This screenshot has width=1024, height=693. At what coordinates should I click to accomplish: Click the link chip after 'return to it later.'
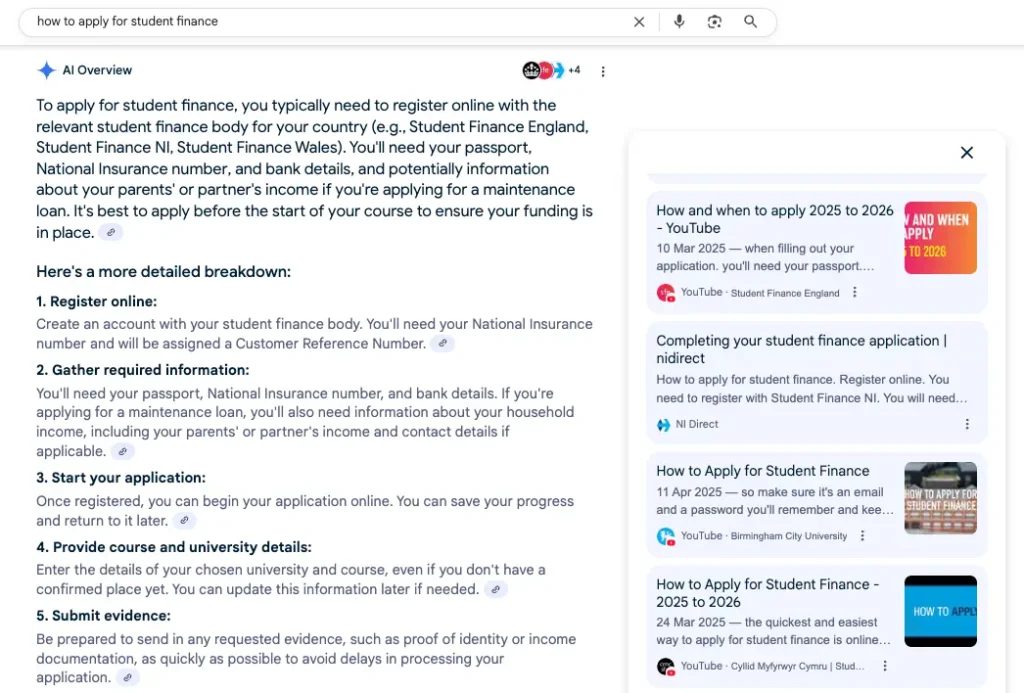[x=185, y=521]
